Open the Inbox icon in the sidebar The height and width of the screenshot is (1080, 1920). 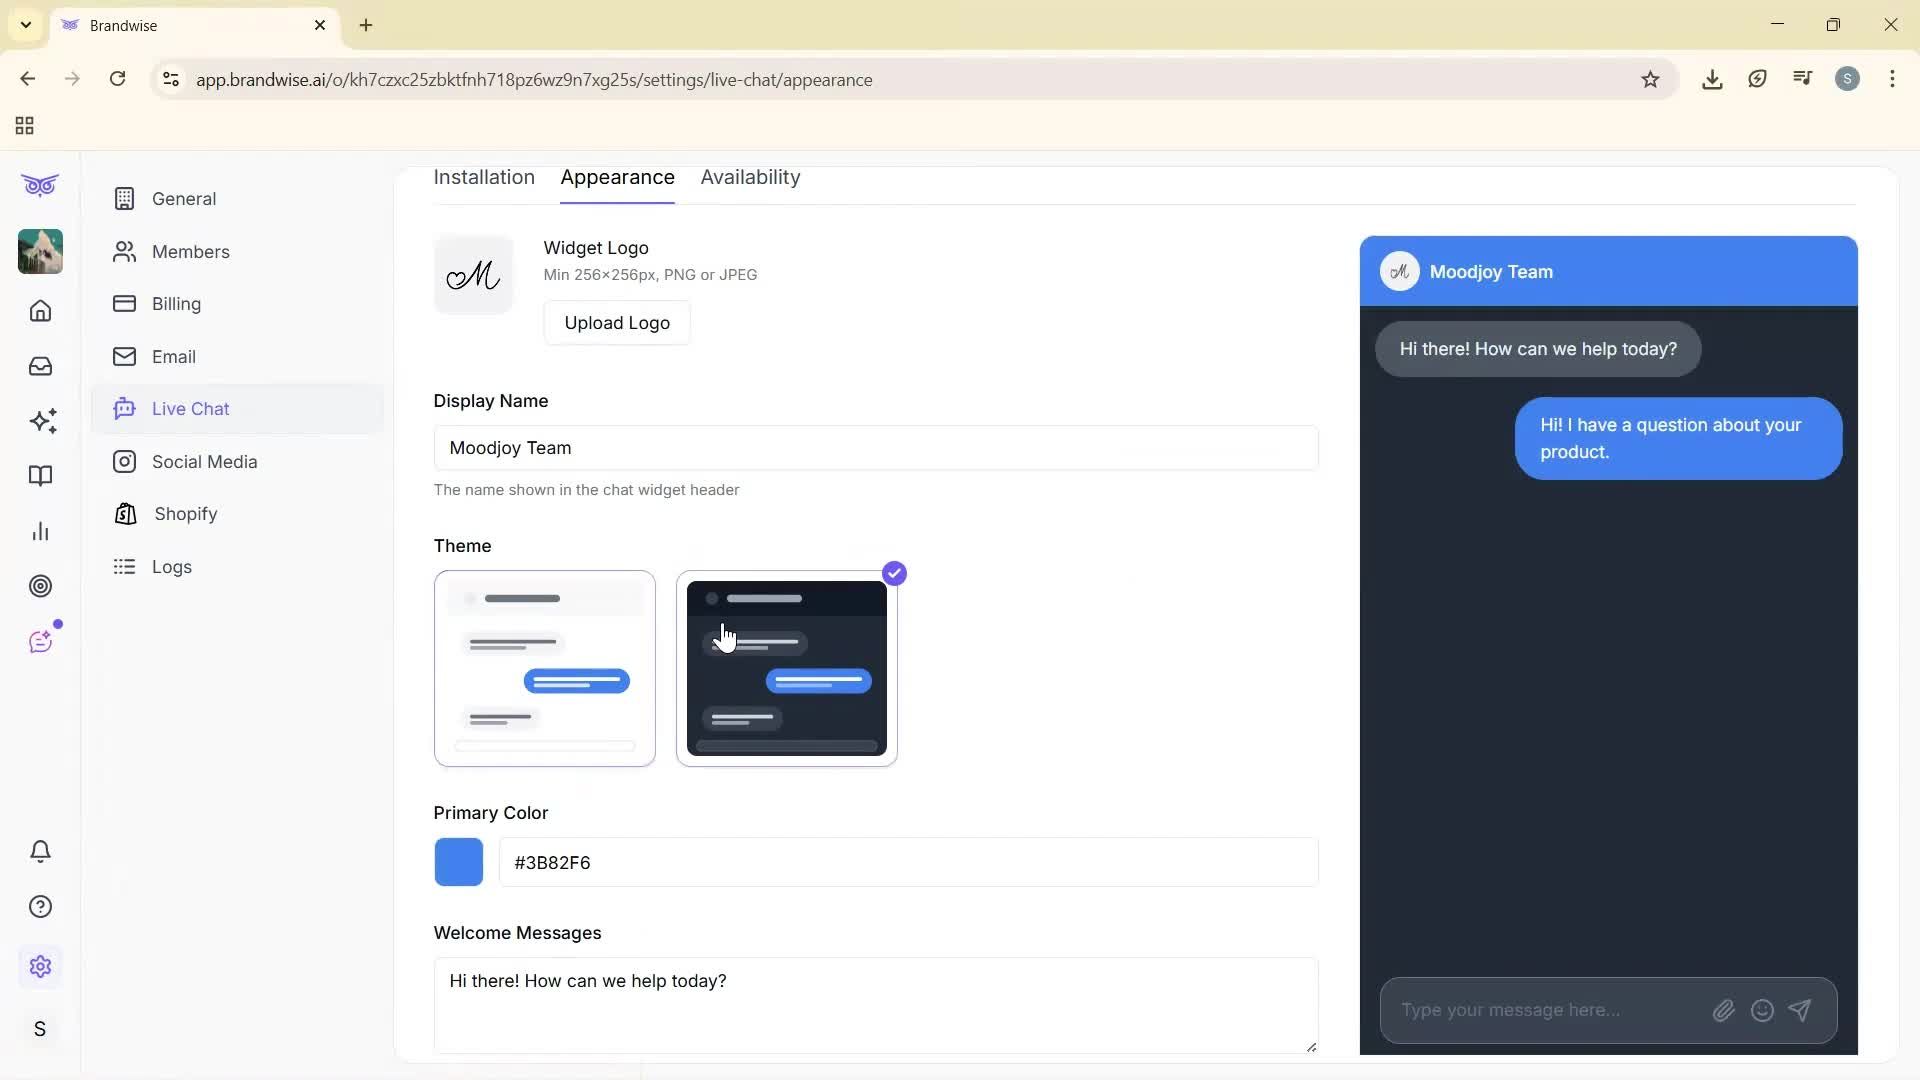40,366
